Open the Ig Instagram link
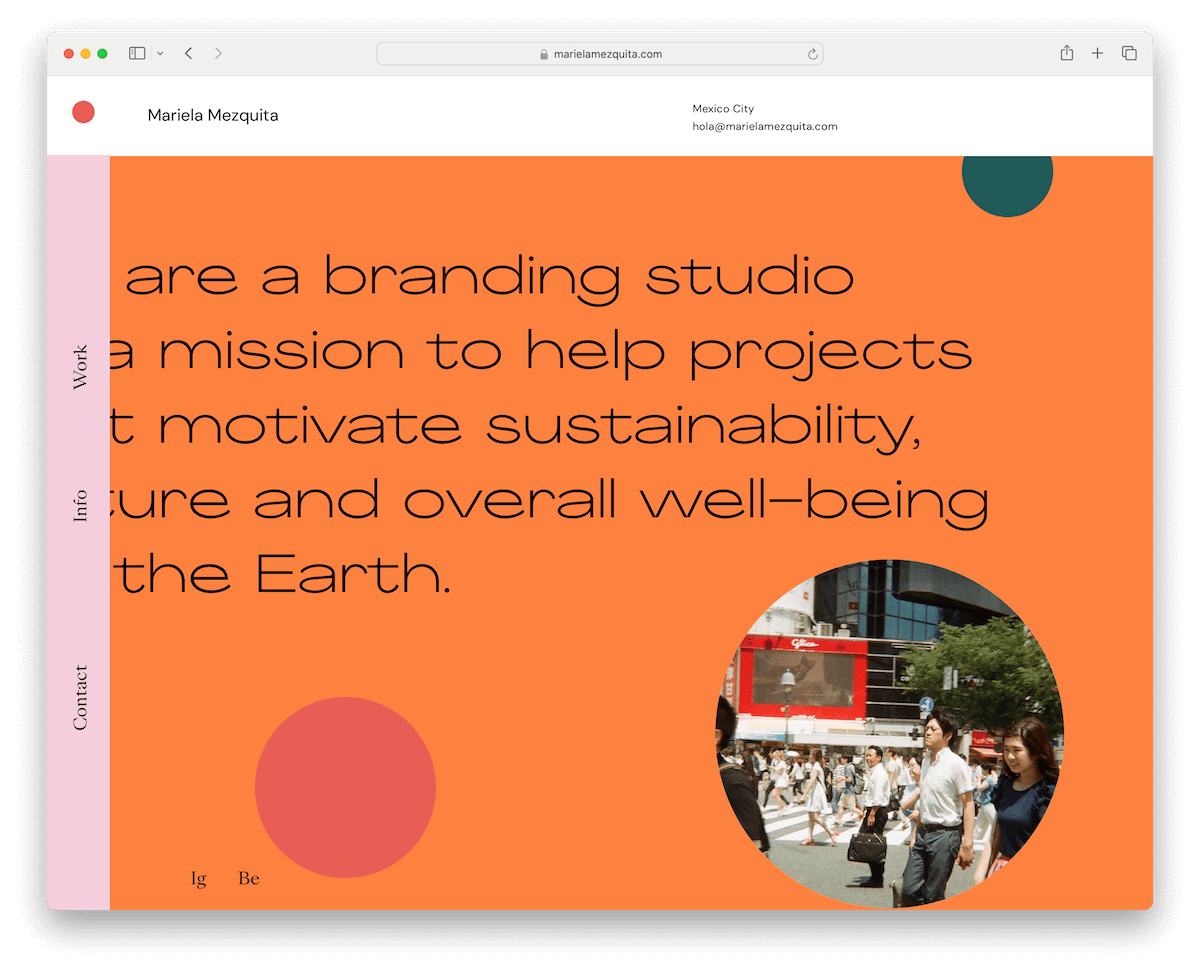This screenshot has width=1200, height=972. coord(199,878)
